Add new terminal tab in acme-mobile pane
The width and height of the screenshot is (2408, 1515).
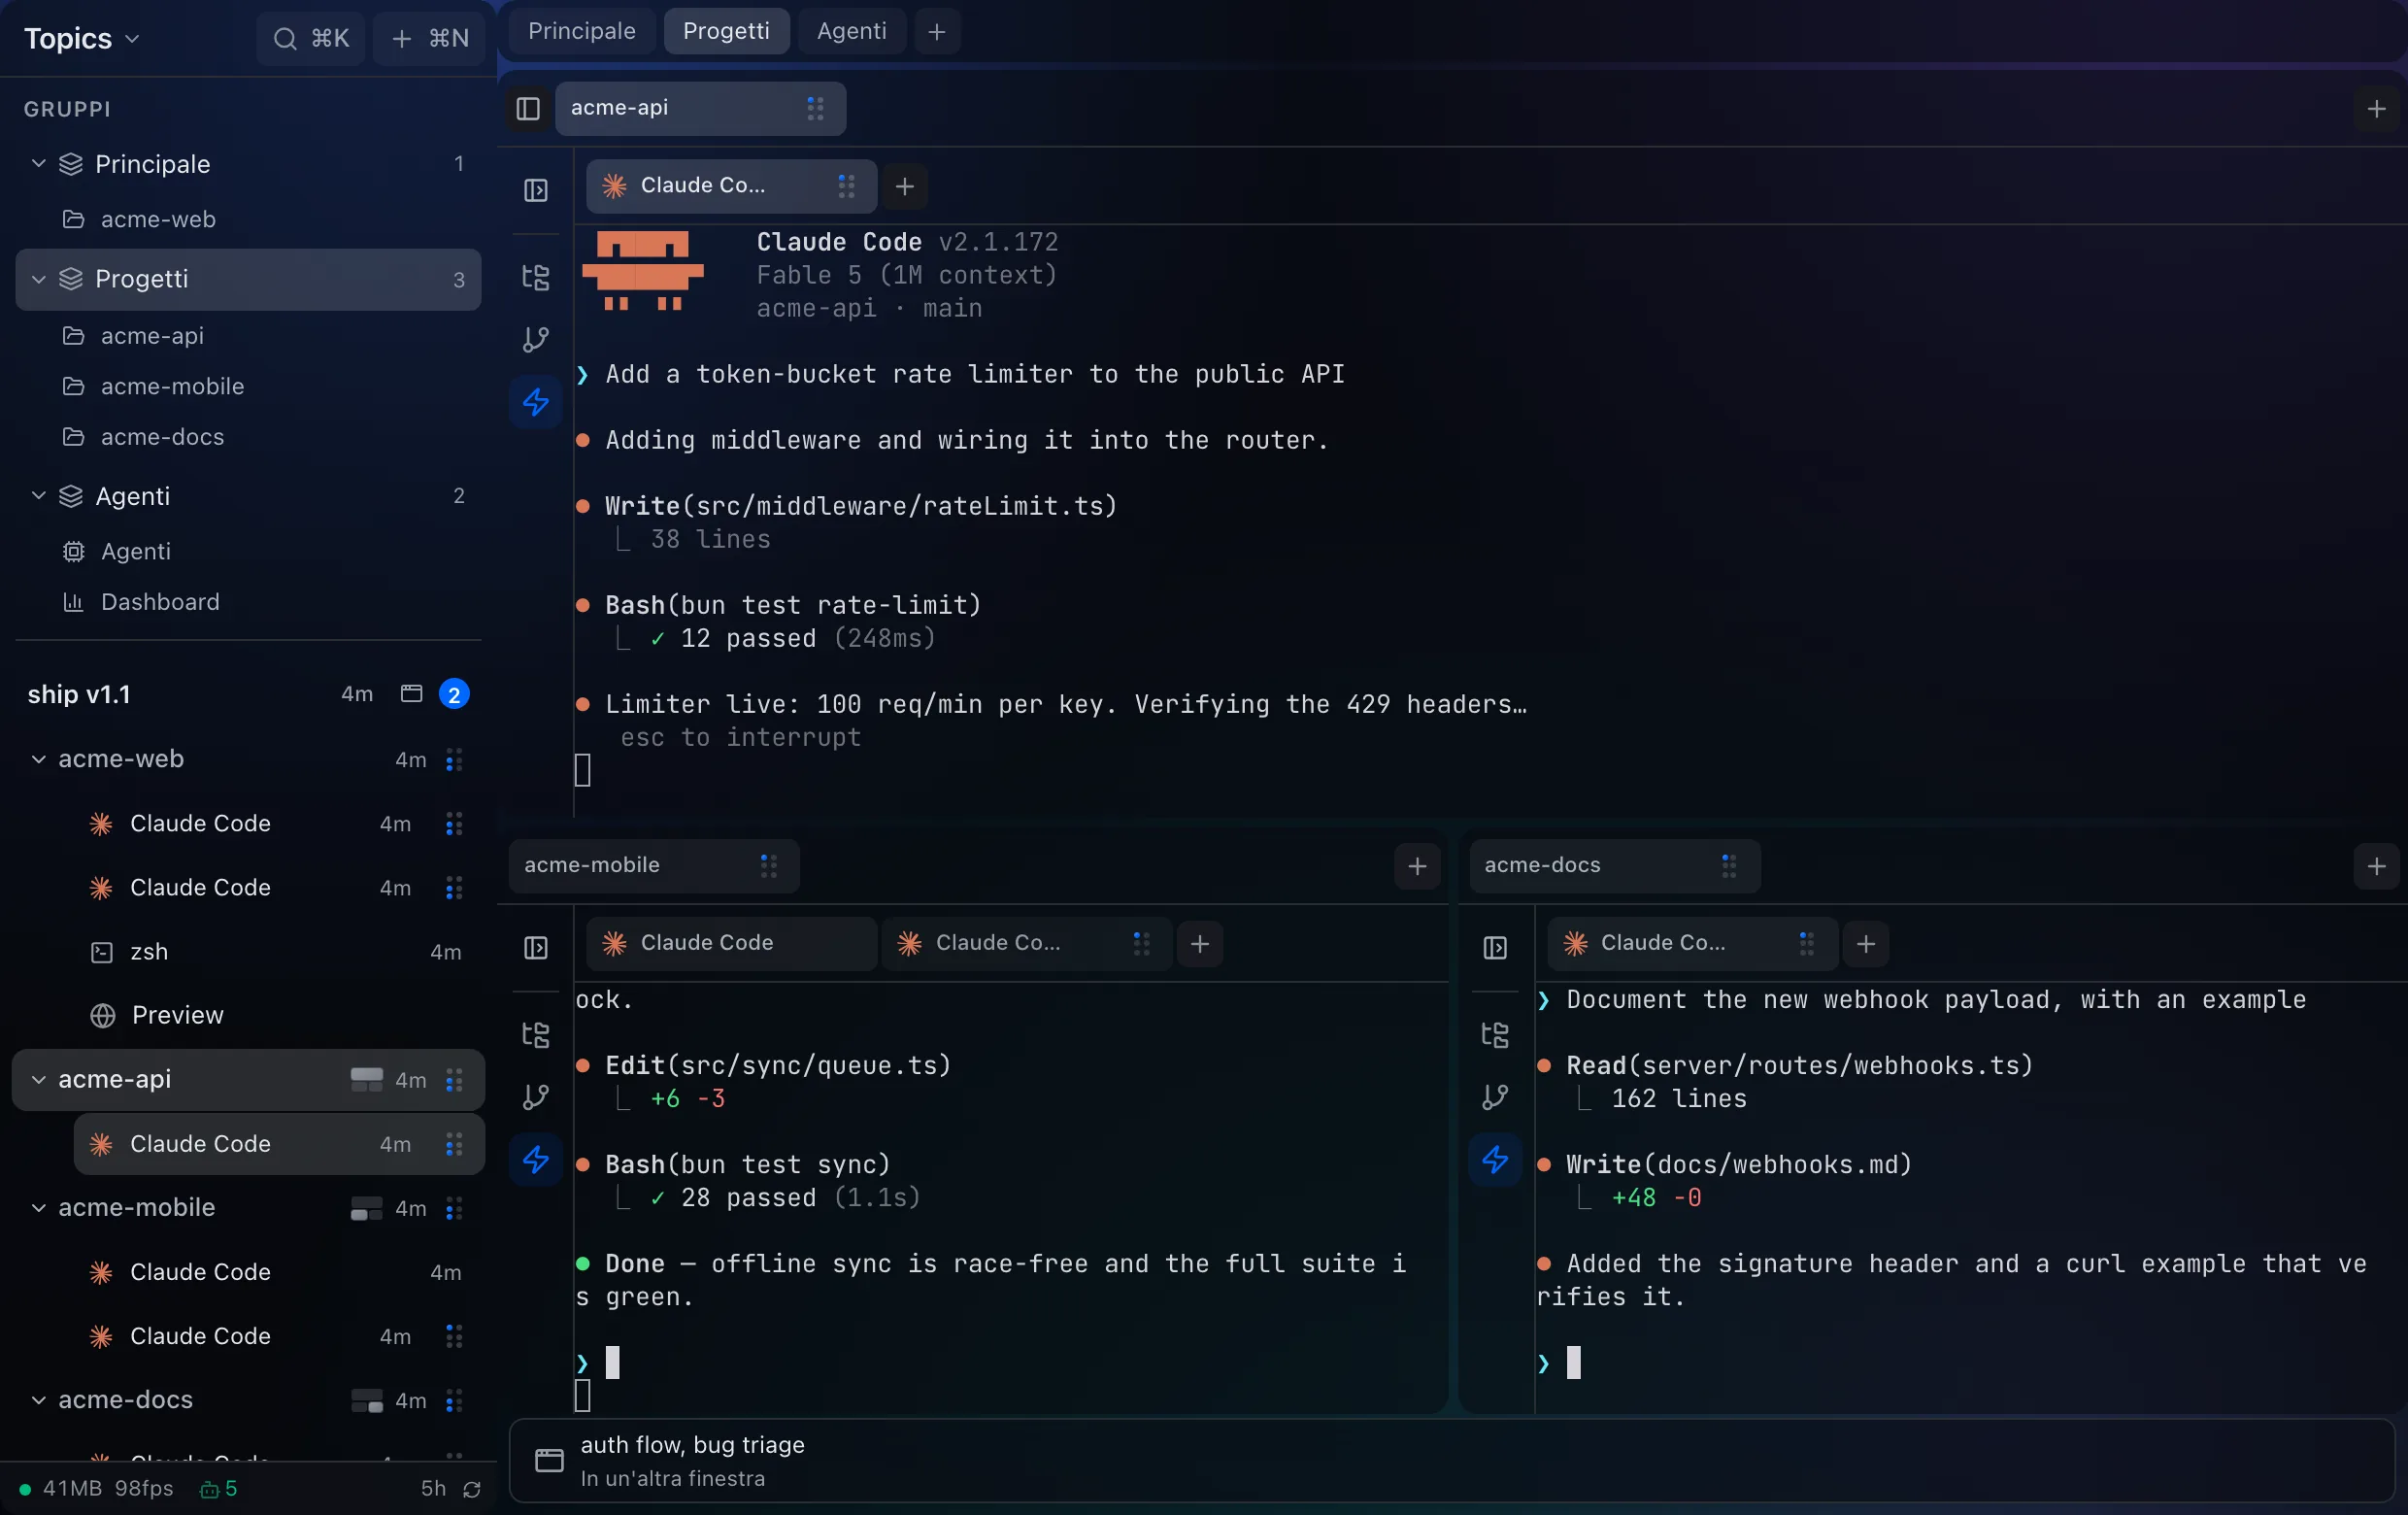click(x=1199, y=943)
